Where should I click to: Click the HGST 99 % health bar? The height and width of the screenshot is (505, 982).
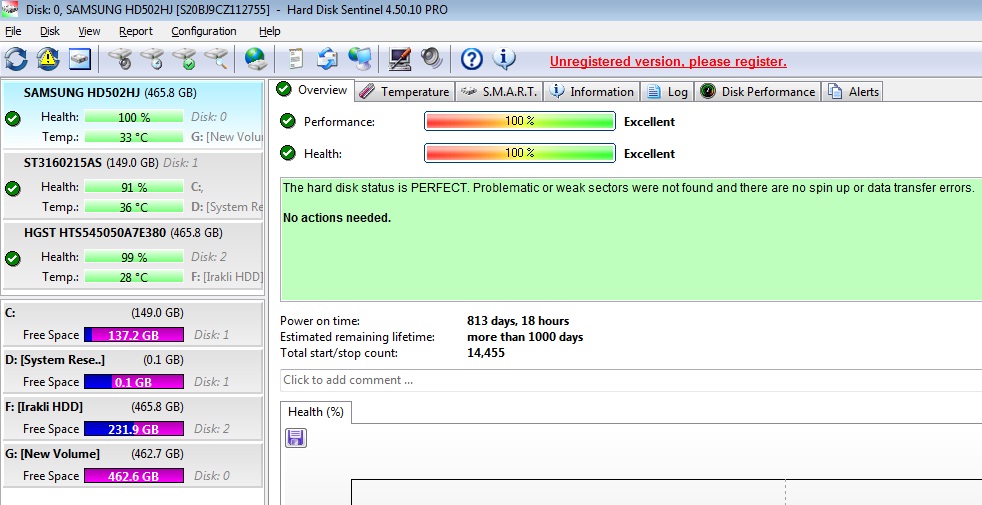(134, 257)
